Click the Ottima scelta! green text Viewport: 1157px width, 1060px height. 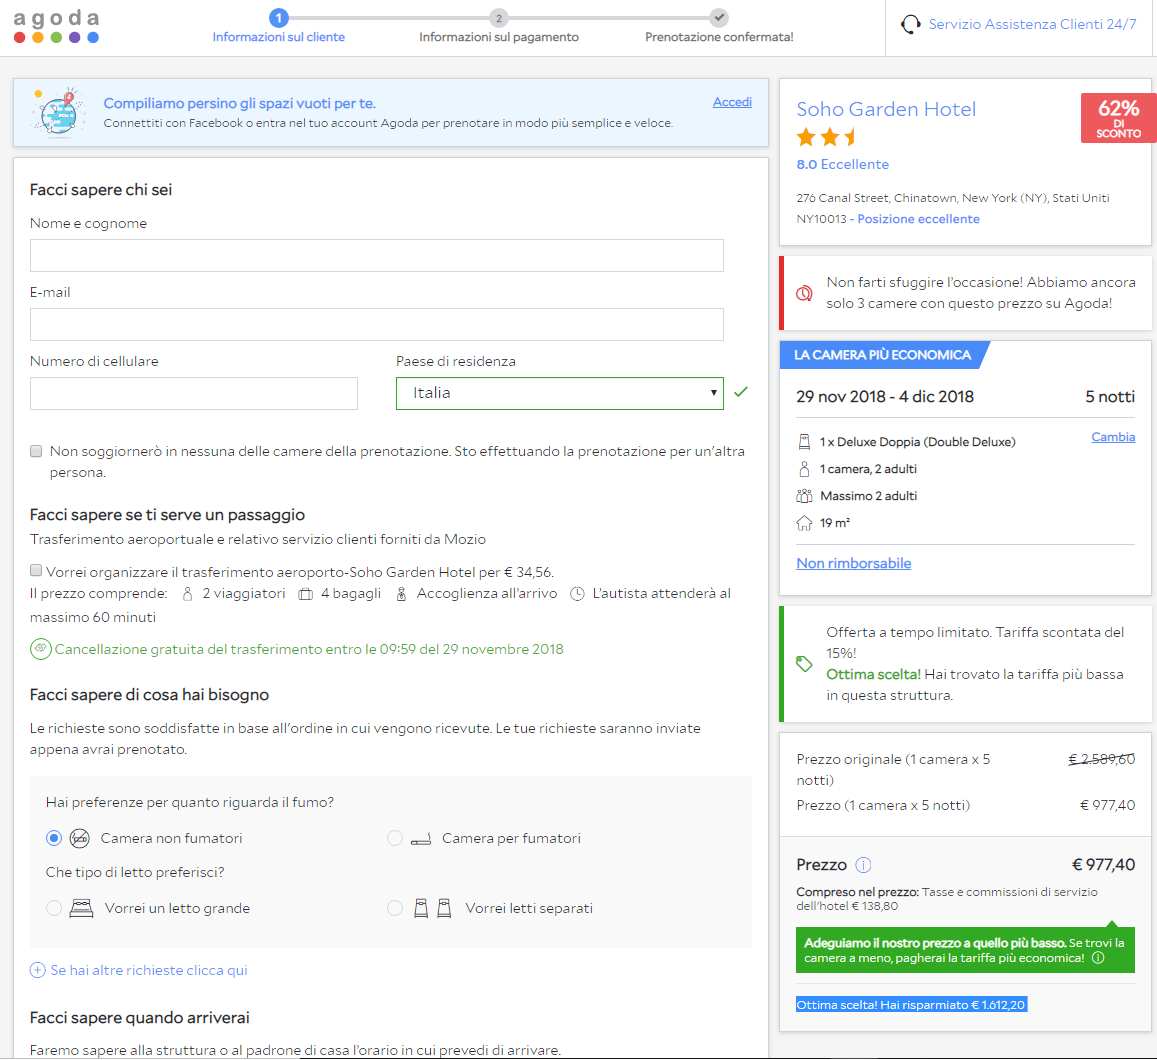(x=873, y=674)
